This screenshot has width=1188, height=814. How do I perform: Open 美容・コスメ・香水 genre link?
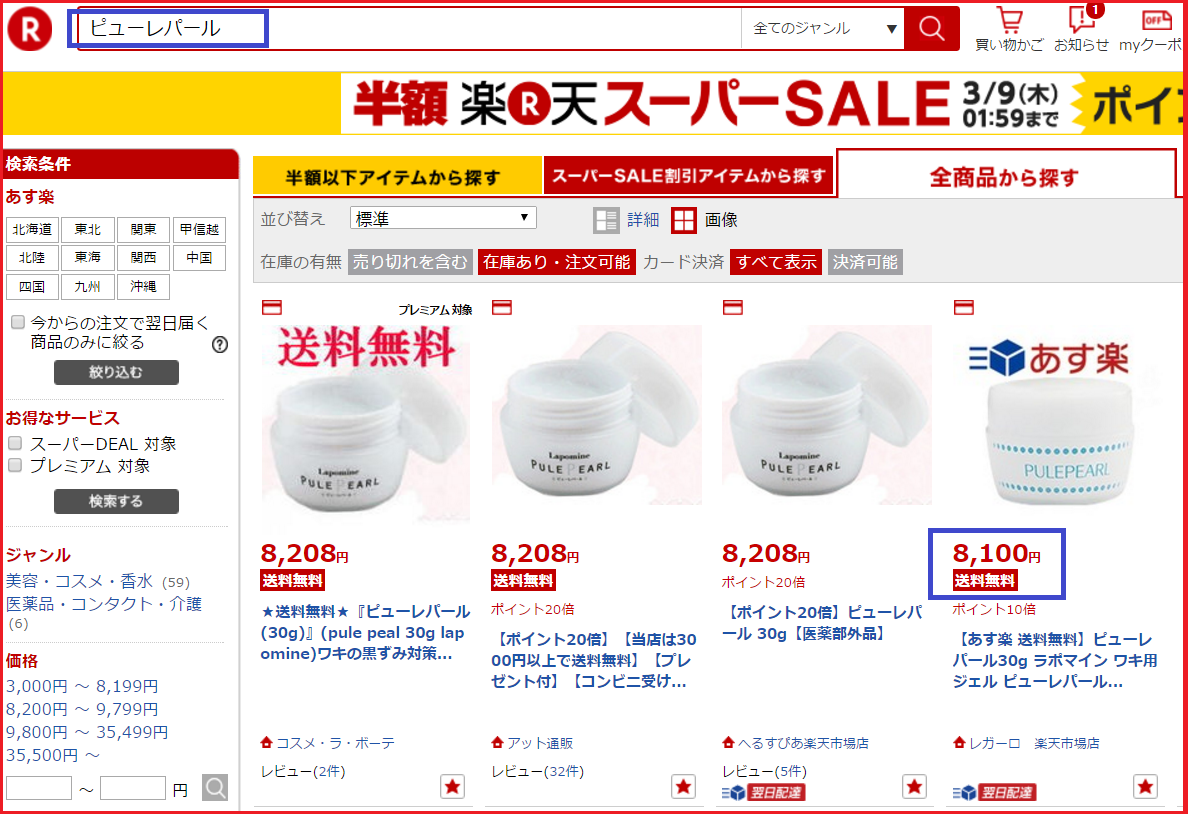pos(79,581)
